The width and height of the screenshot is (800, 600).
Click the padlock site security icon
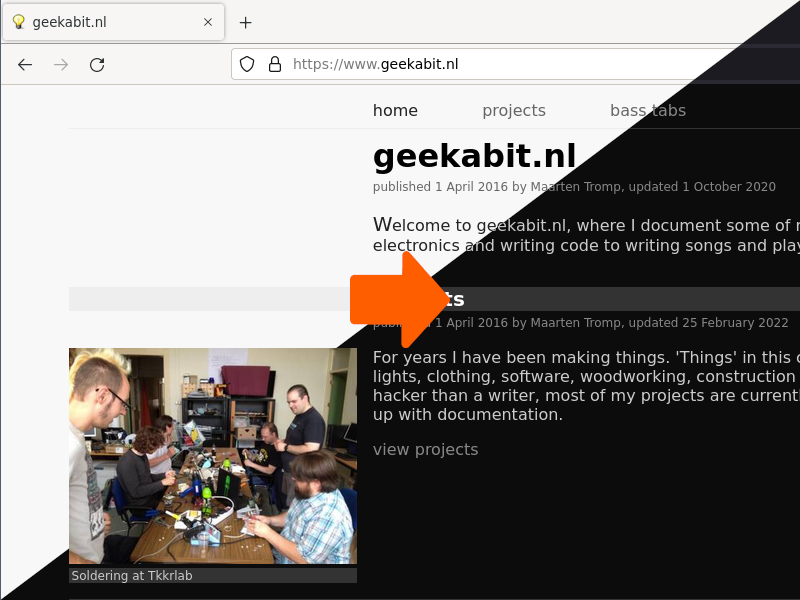[275, 64]
